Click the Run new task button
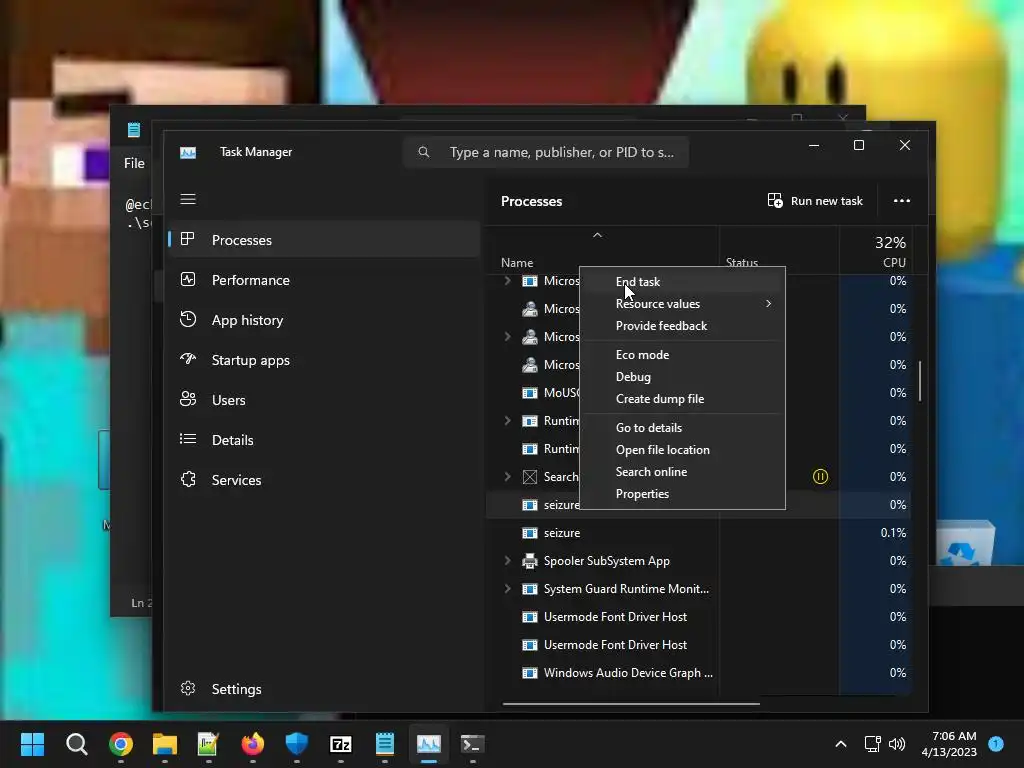Screen dimensions: 1024x768 815,200
